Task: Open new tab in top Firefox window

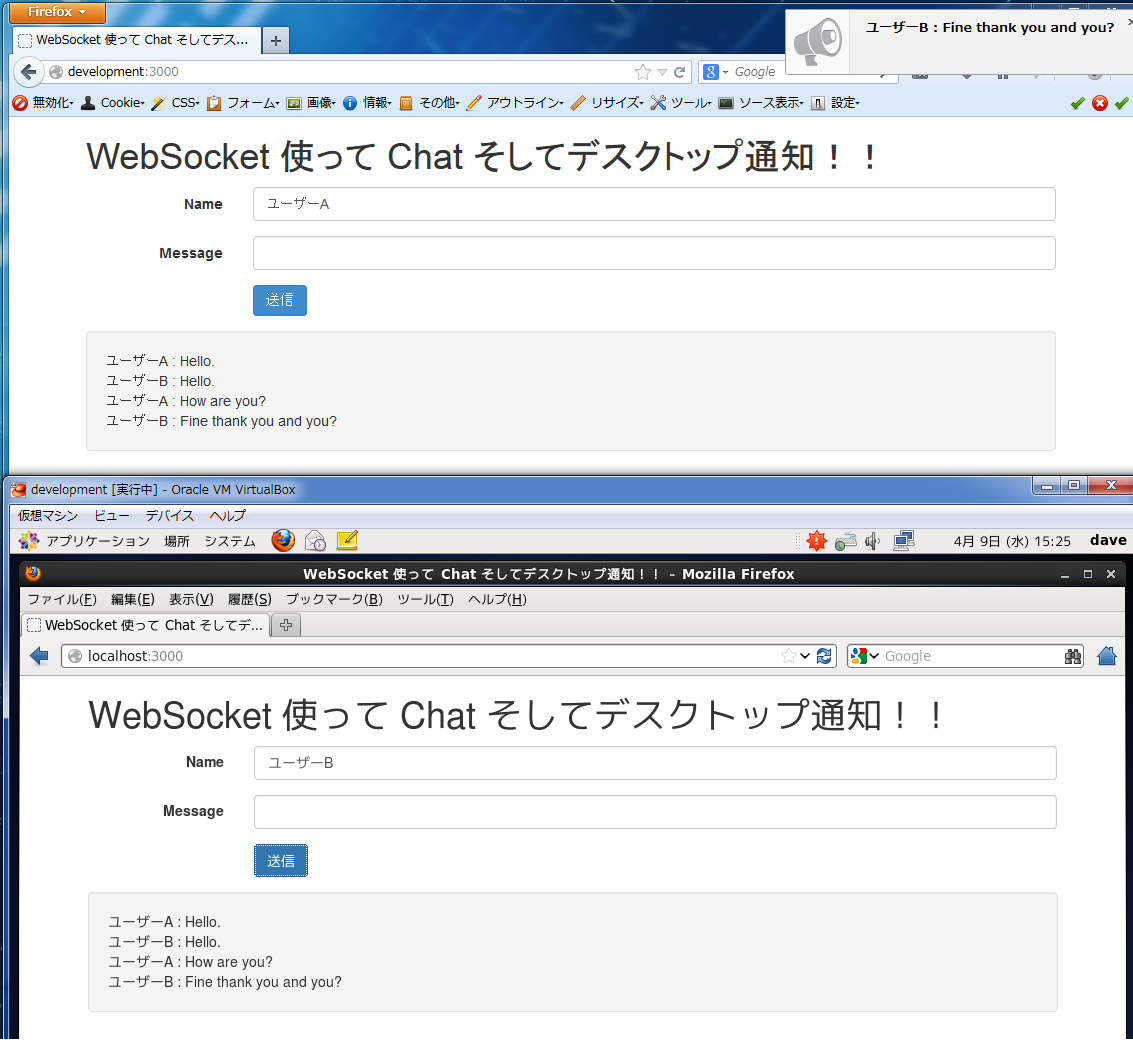Action: coord(276,40)
